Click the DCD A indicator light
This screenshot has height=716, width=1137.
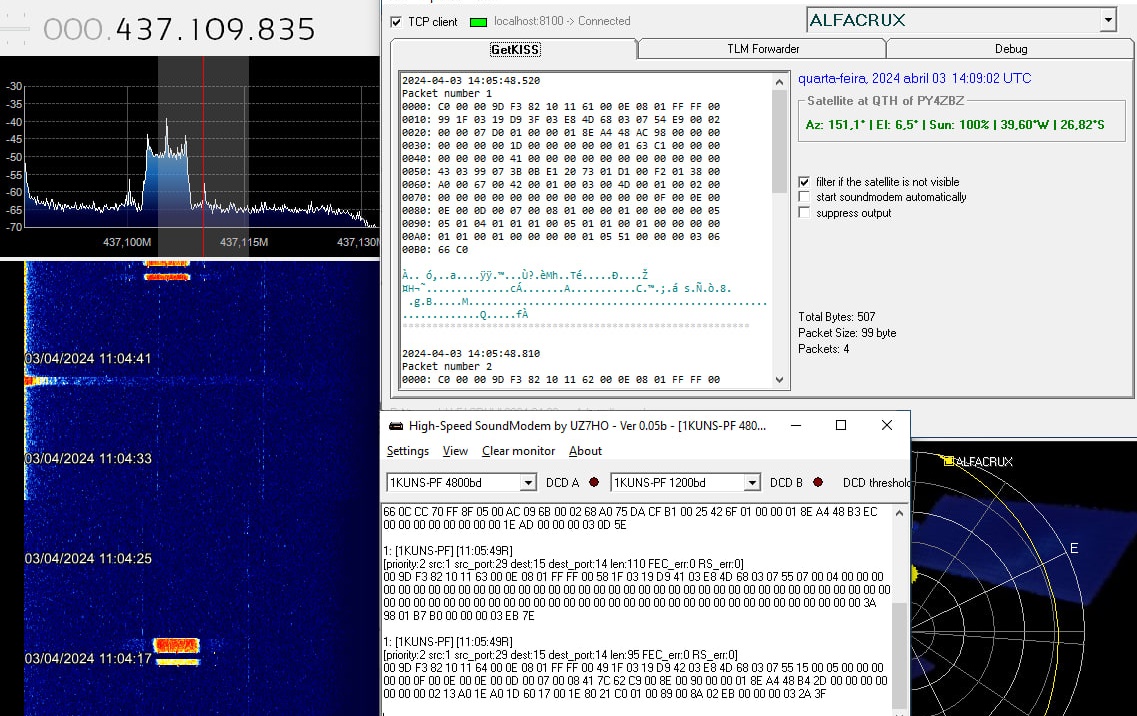(x=594, y=482)
